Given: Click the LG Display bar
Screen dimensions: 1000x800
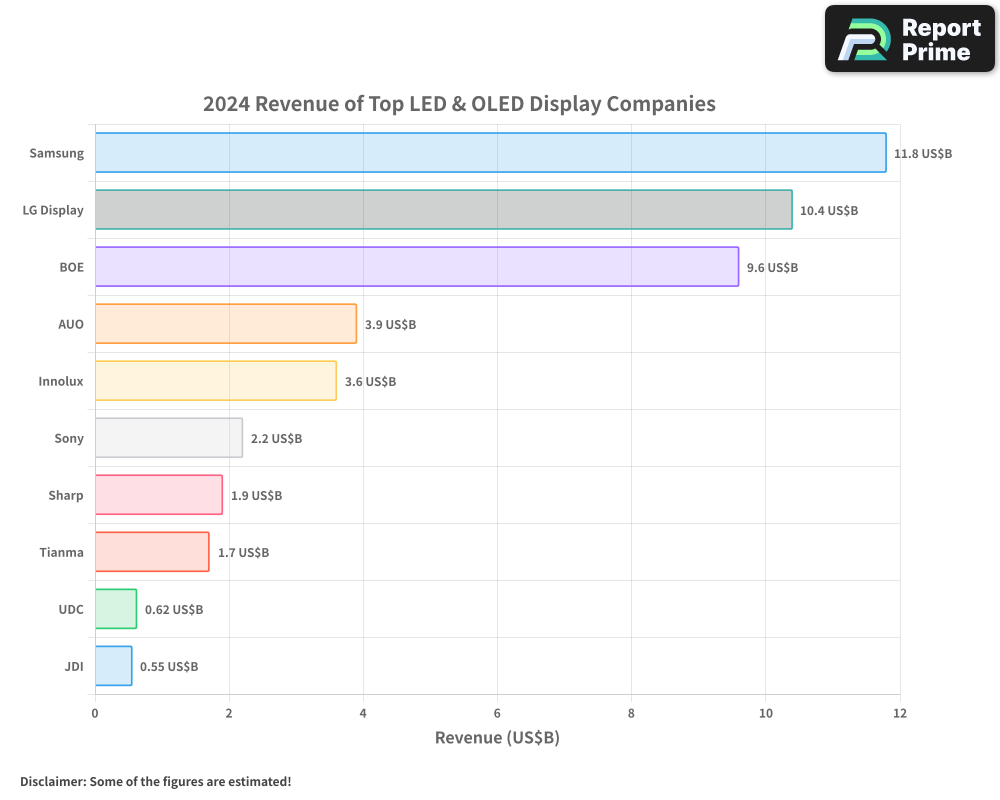Looking at the screenshot, I should click(x=440, y=210).
